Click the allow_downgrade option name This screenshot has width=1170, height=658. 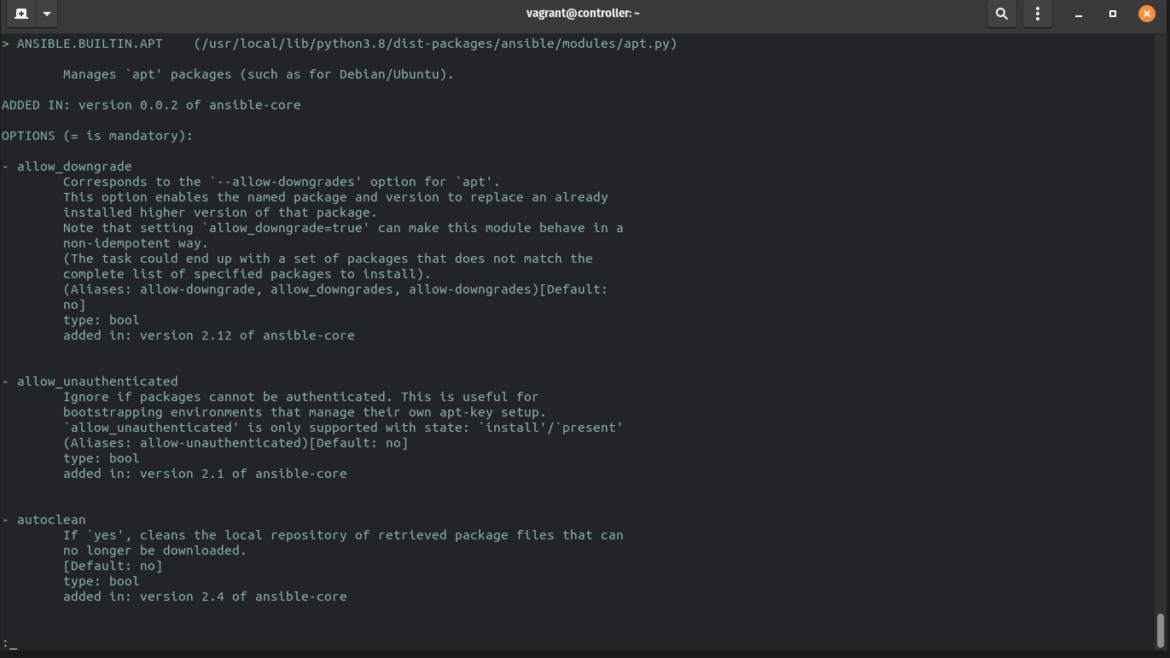tap(74, 167)
